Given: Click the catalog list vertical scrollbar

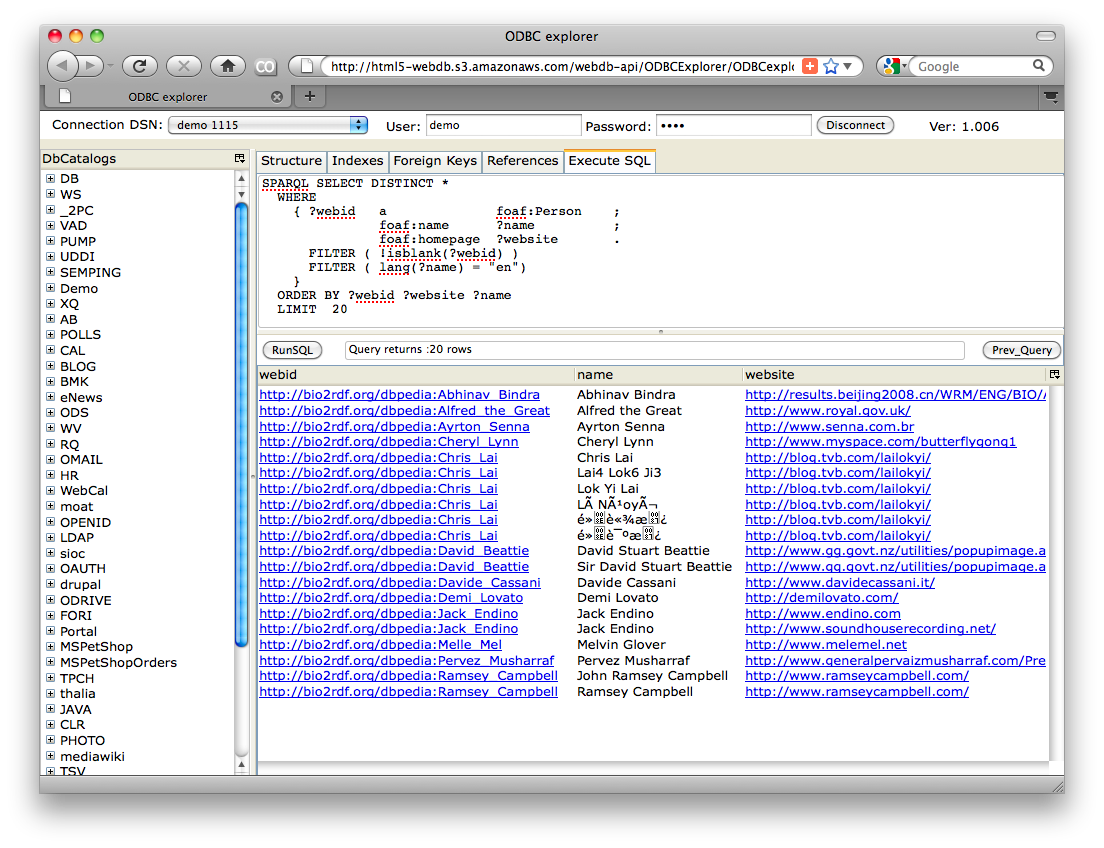Looking at the screenshot, I should (x=241, y=420).
